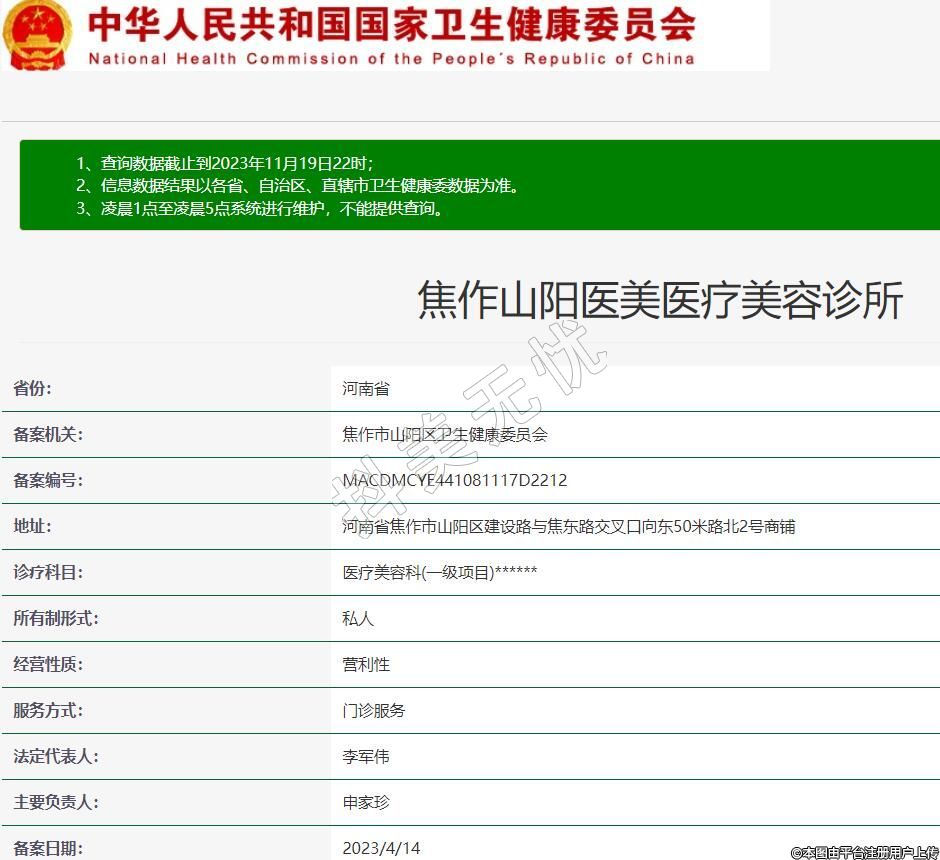
Task: Click the filing date 2023/4/14
Action: pyautogui.click(x=381, y=848)
